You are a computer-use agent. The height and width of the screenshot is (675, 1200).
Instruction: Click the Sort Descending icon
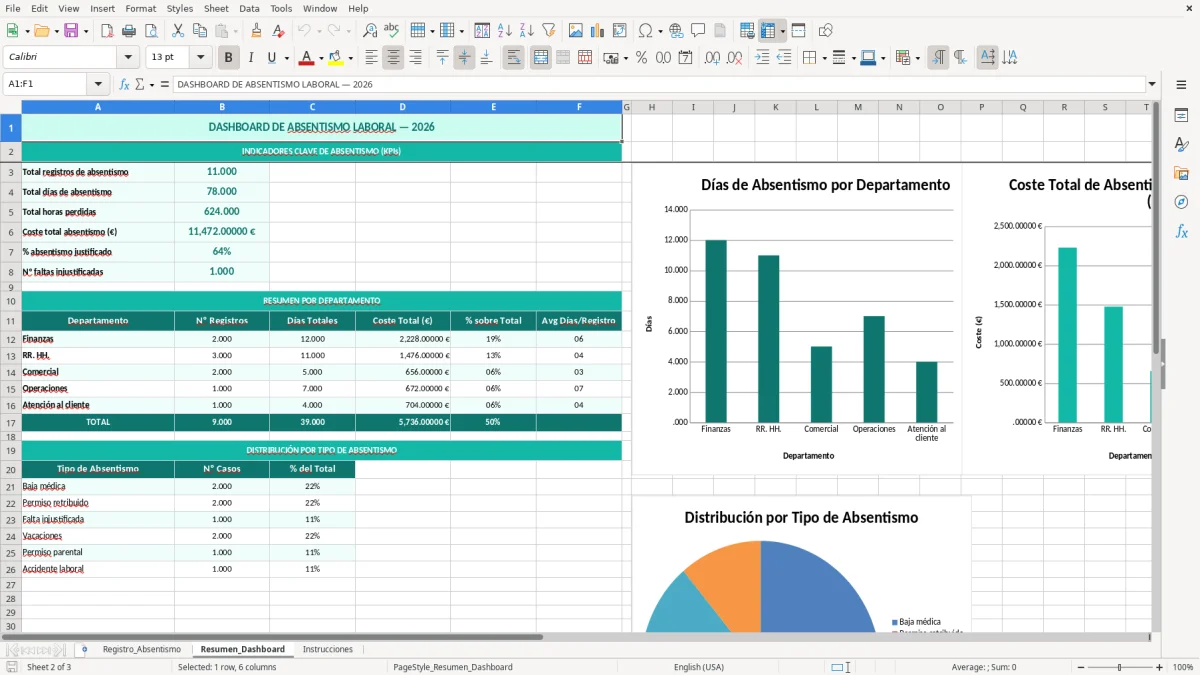(x=526, y=31)
